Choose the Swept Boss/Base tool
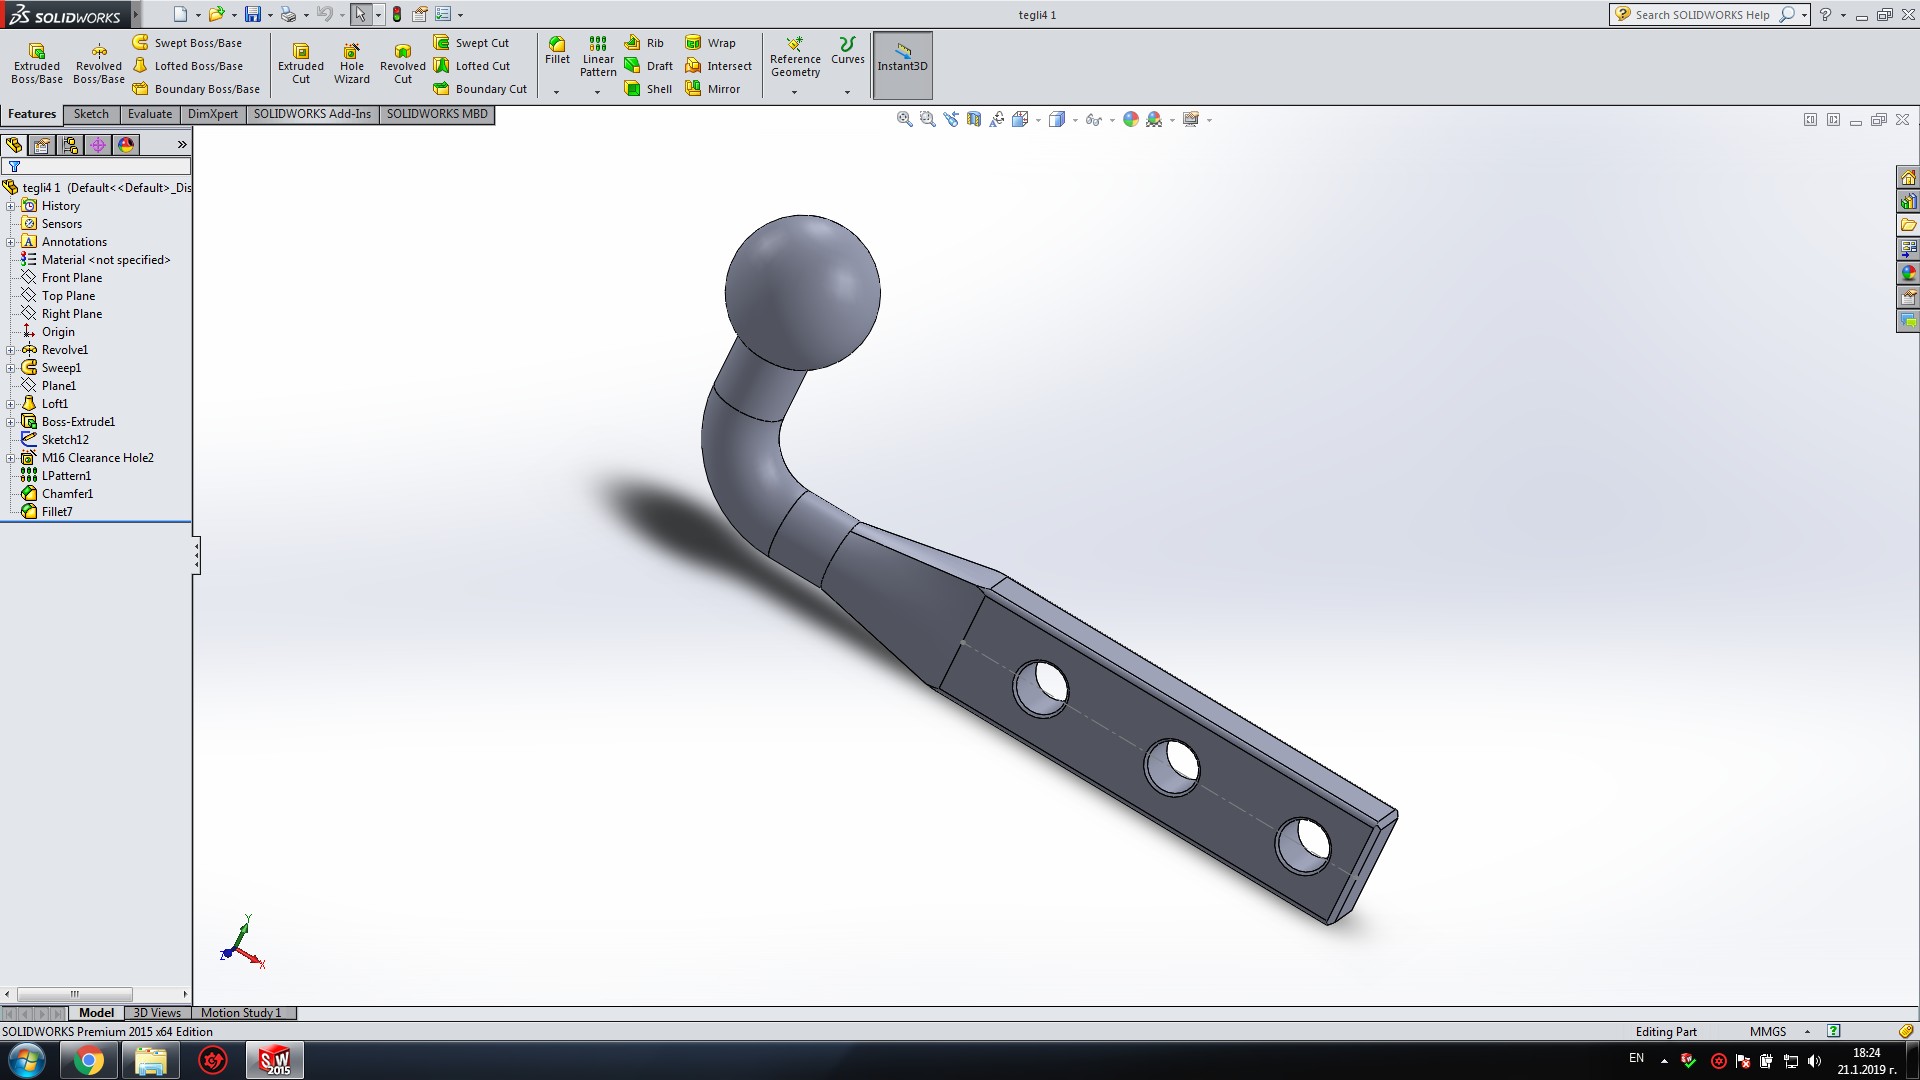Viewport: 1920px width, 1080px height. point(187,43)
